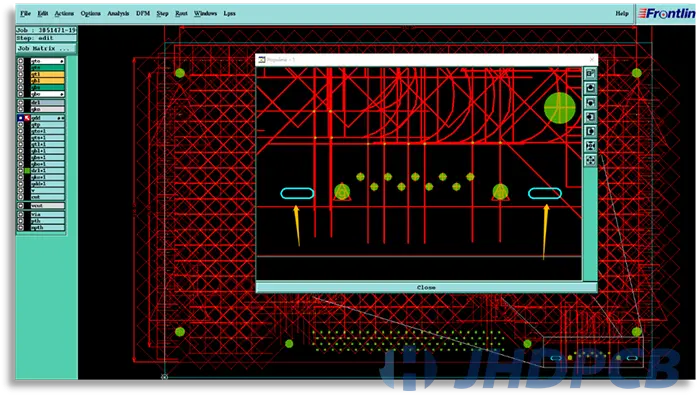Open the DFM menu
Image resolution: width=700 pixels, height=397 pixels.
(x=143, y=14)
